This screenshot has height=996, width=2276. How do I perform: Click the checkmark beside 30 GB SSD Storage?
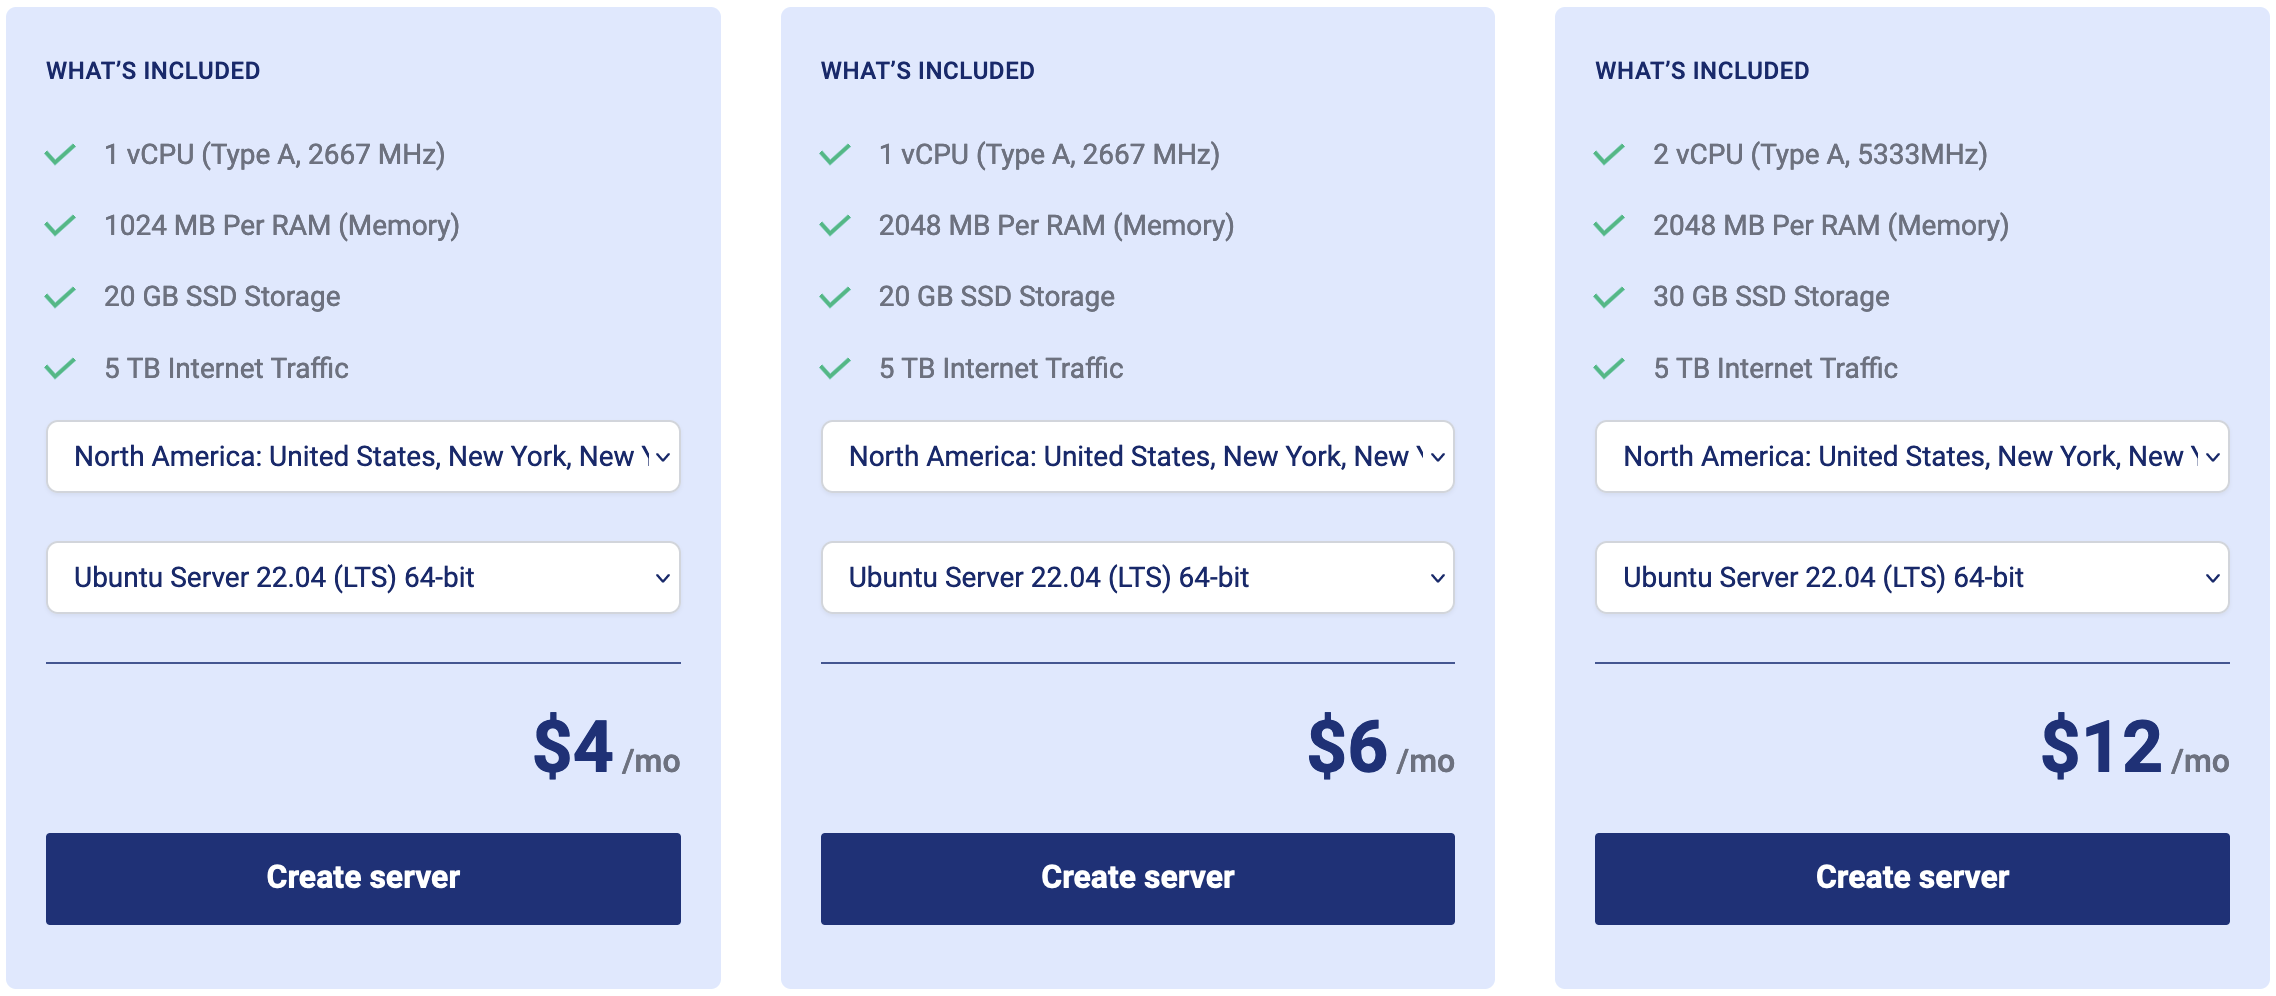[1609, 297]
